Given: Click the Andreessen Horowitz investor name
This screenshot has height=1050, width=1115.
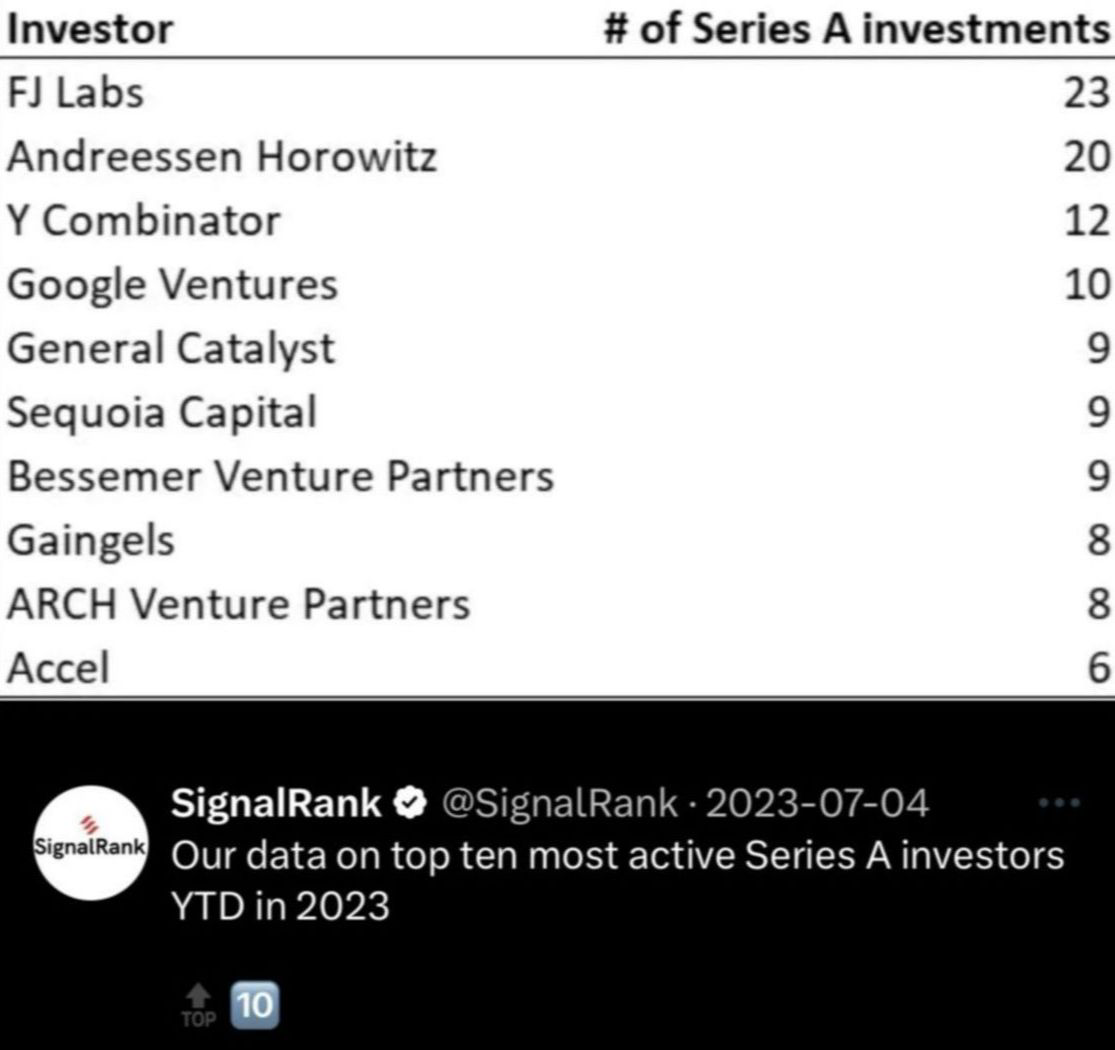Looking at the screenshot, I should click(222, 156).
